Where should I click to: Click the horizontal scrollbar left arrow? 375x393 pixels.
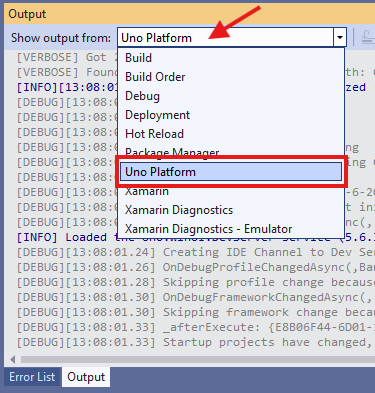pyautogui.click(x=12, y=359)
